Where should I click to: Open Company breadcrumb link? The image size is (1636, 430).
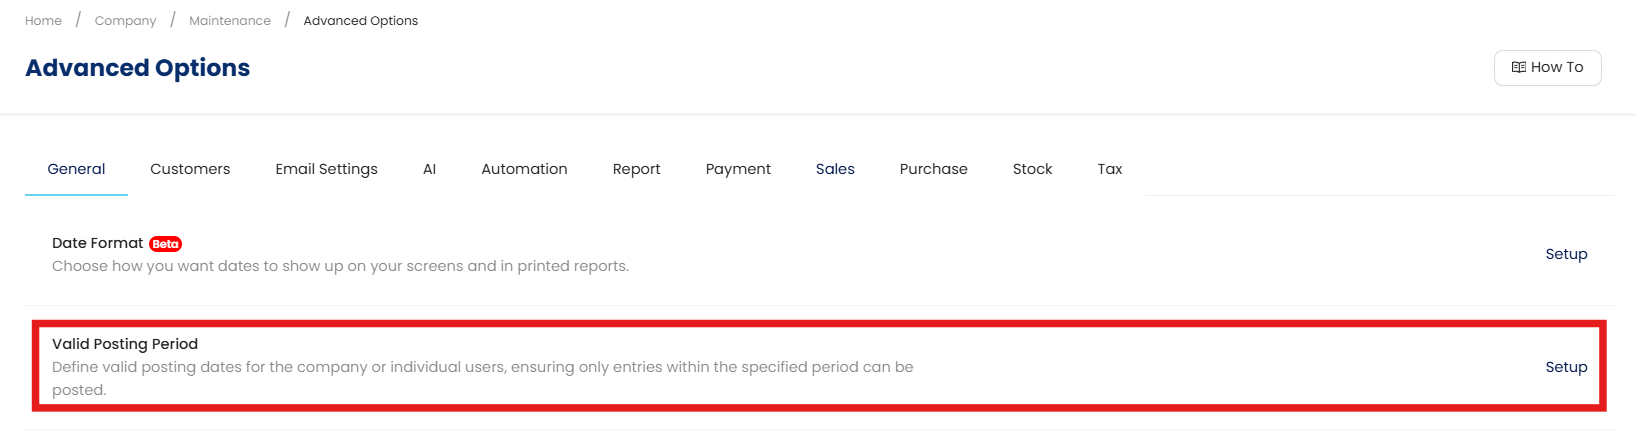click(x=125, y=20)
